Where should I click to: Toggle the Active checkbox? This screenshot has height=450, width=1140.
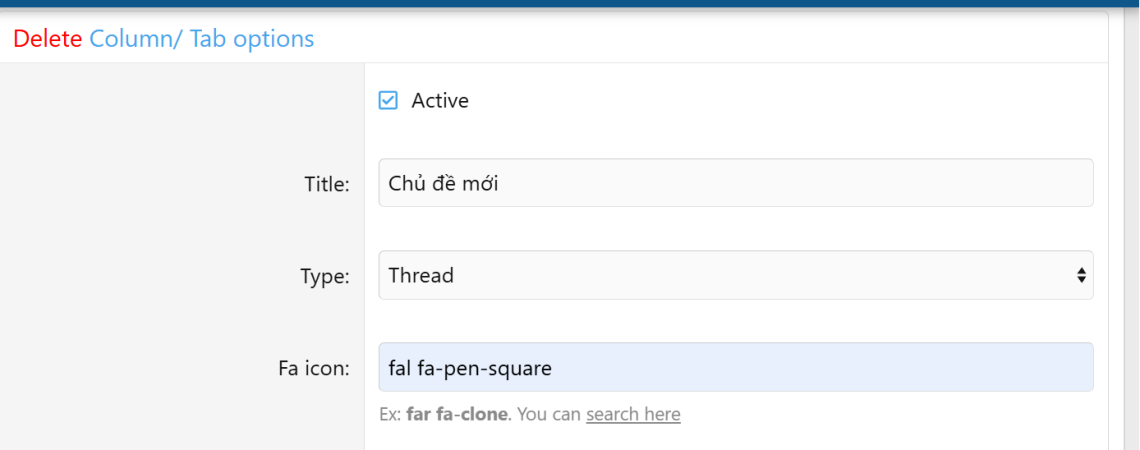tap(388, 101)
